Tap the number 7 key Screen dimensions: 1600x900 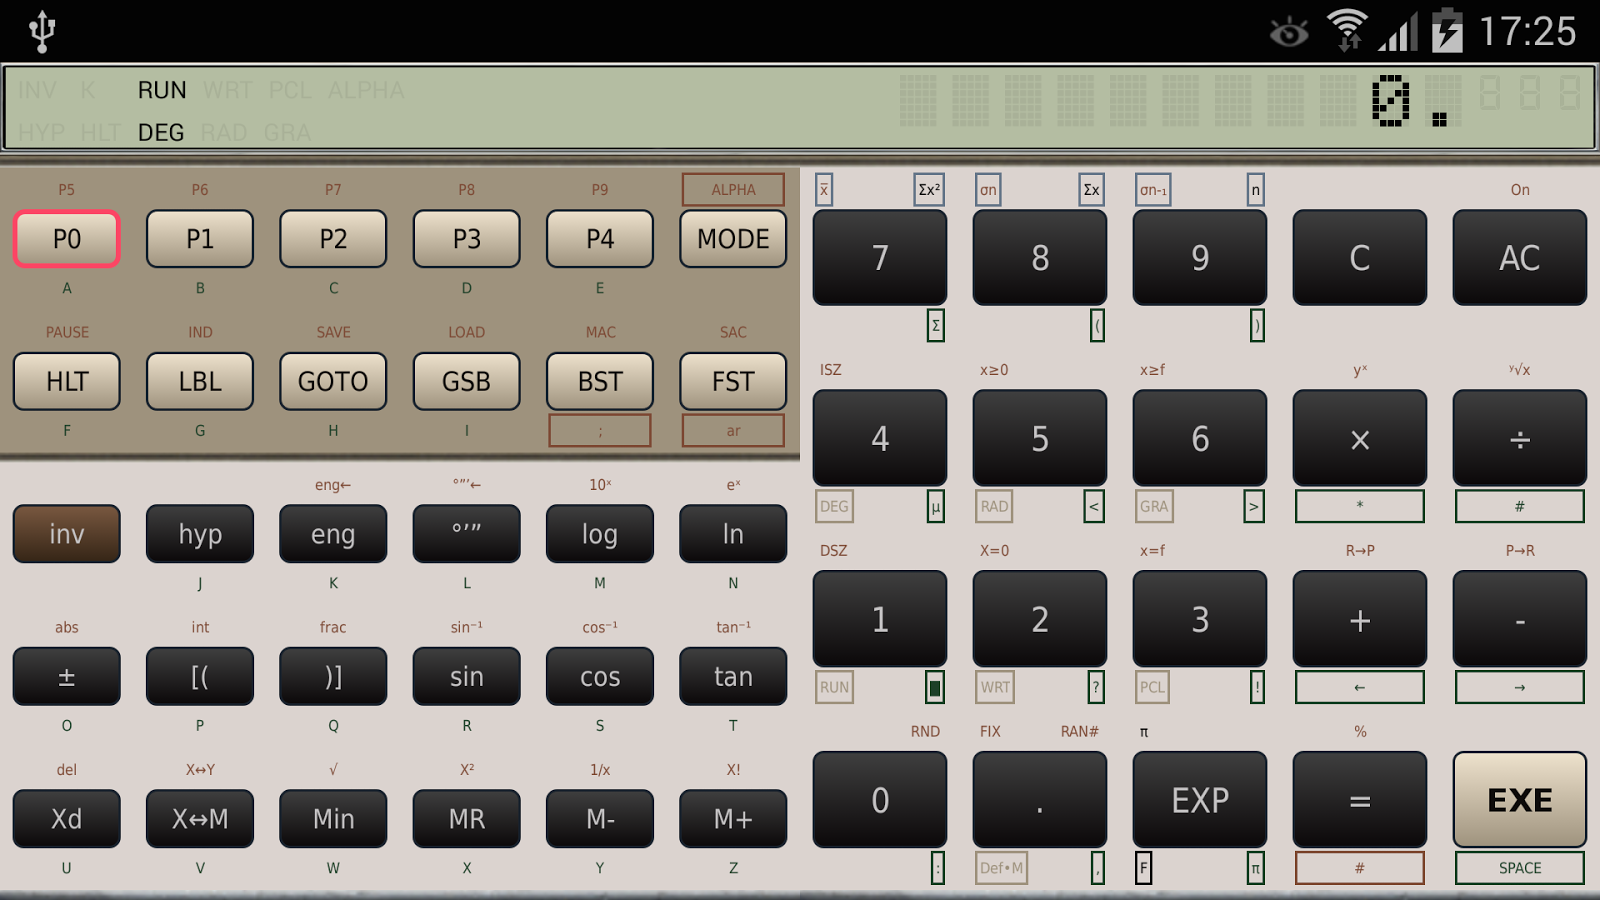coord(880,257)
